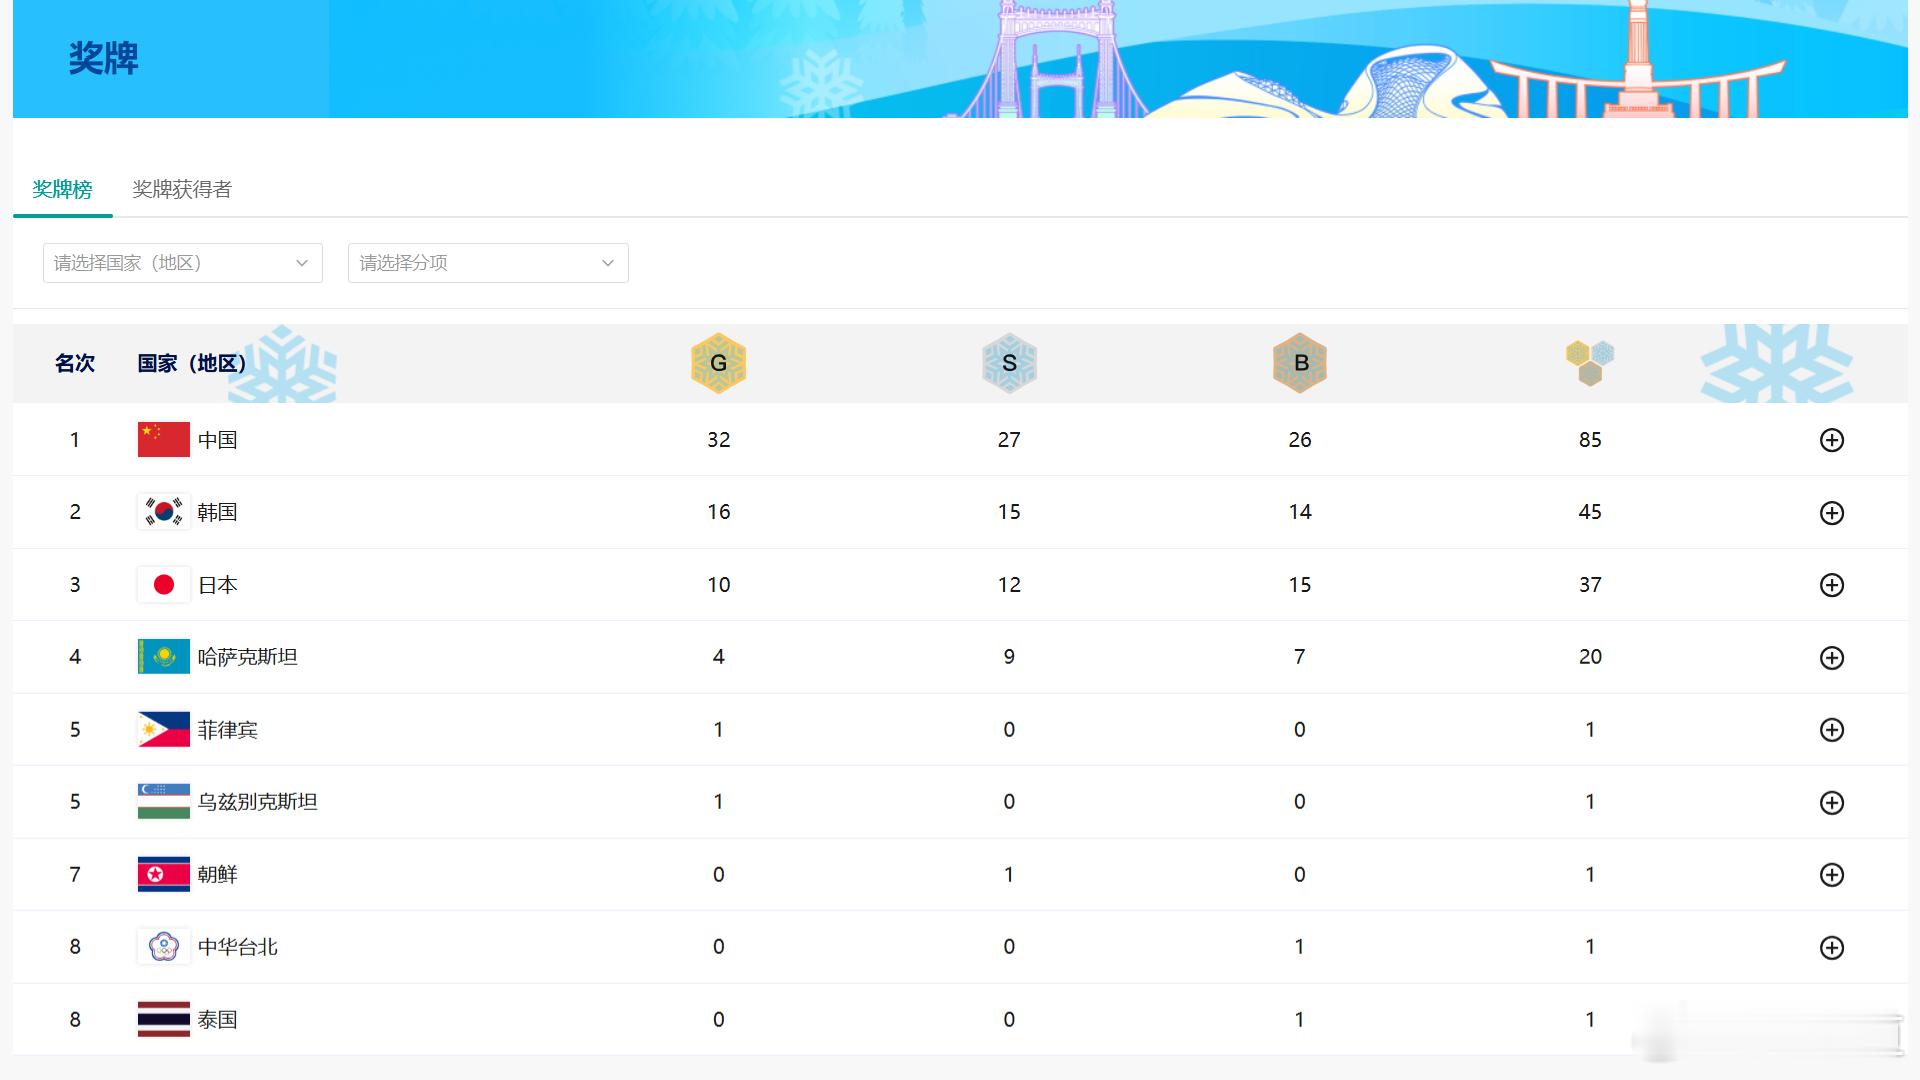Screen dimensions: 1920x1080
Task: Open the 请选择分项 dropdown
Action: click(487, 263)
